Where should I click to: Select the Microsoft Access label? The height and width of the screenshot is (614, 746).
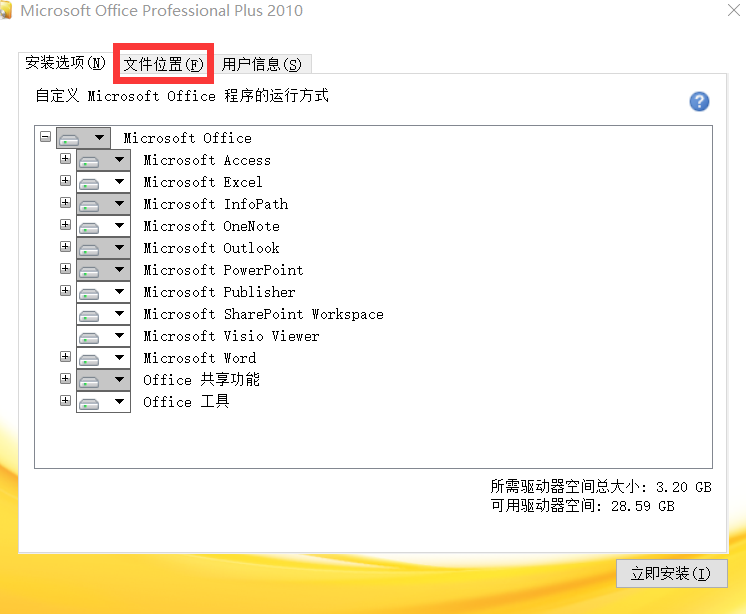click(207, 160)
